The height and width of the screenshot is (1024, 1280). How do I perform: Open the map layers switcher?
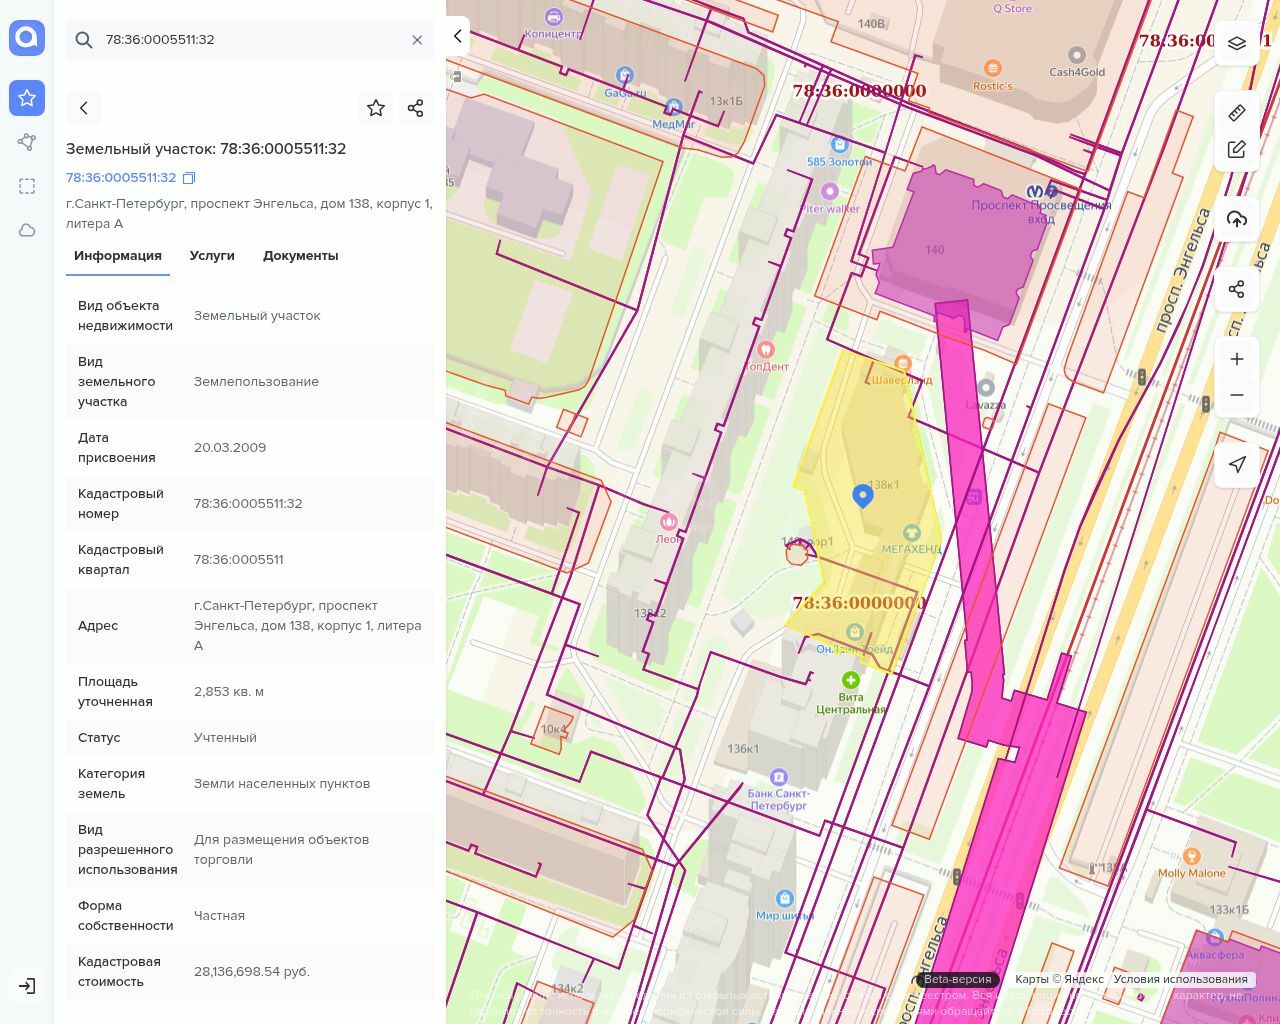point(1237,43)
